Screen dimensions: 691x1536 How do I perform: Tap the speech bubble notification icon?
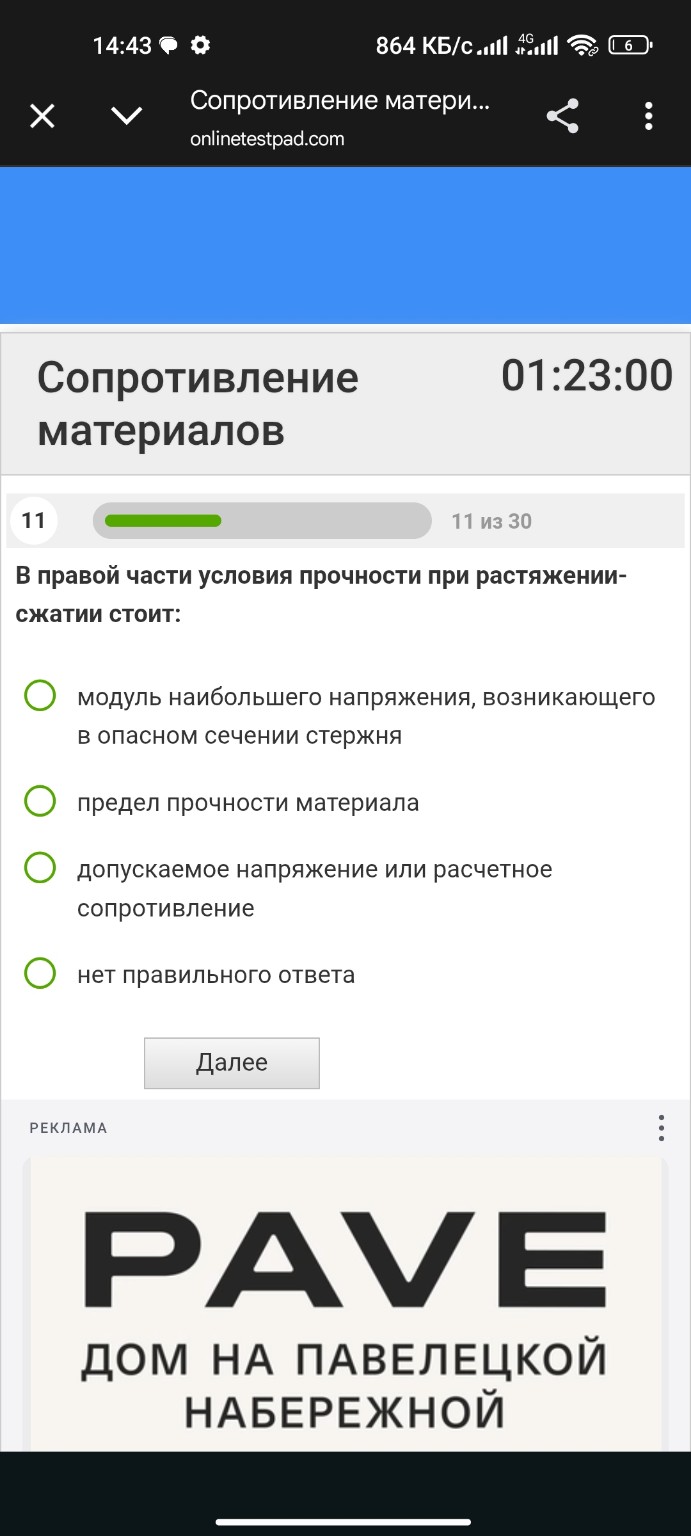(166, 44)
